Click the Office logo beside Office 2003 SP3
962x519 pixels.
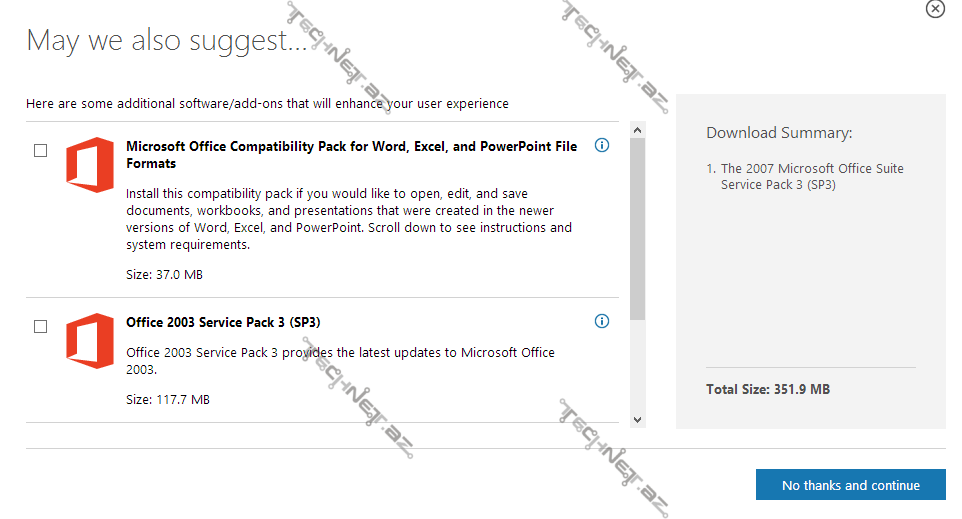(89, 341)
